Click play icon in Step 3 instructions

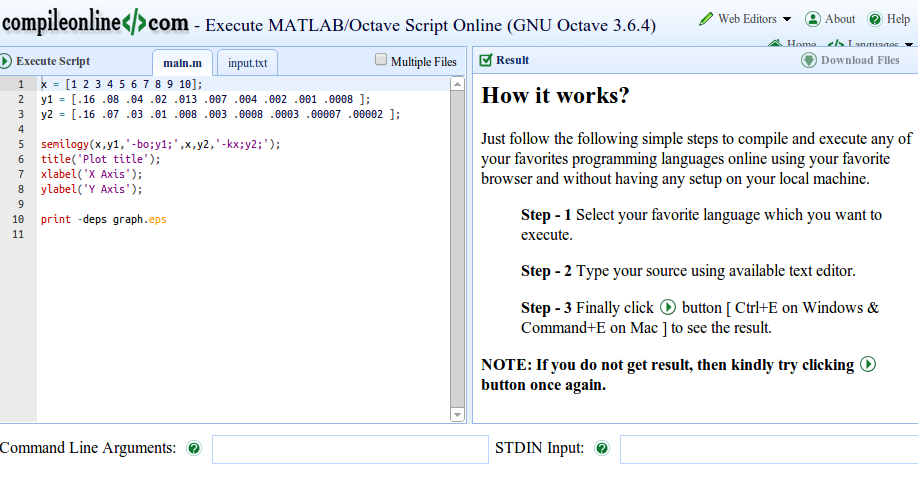[x=668, y=307]
